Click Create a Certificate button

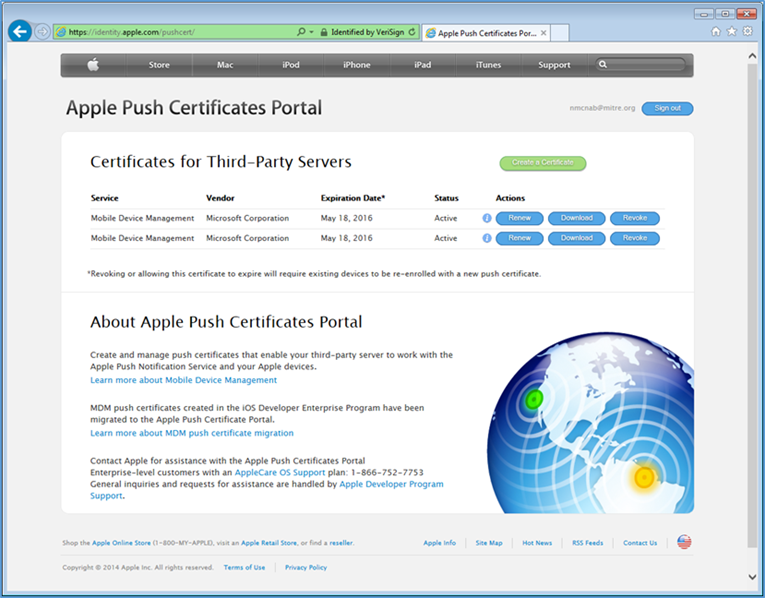tap(543, 163)
